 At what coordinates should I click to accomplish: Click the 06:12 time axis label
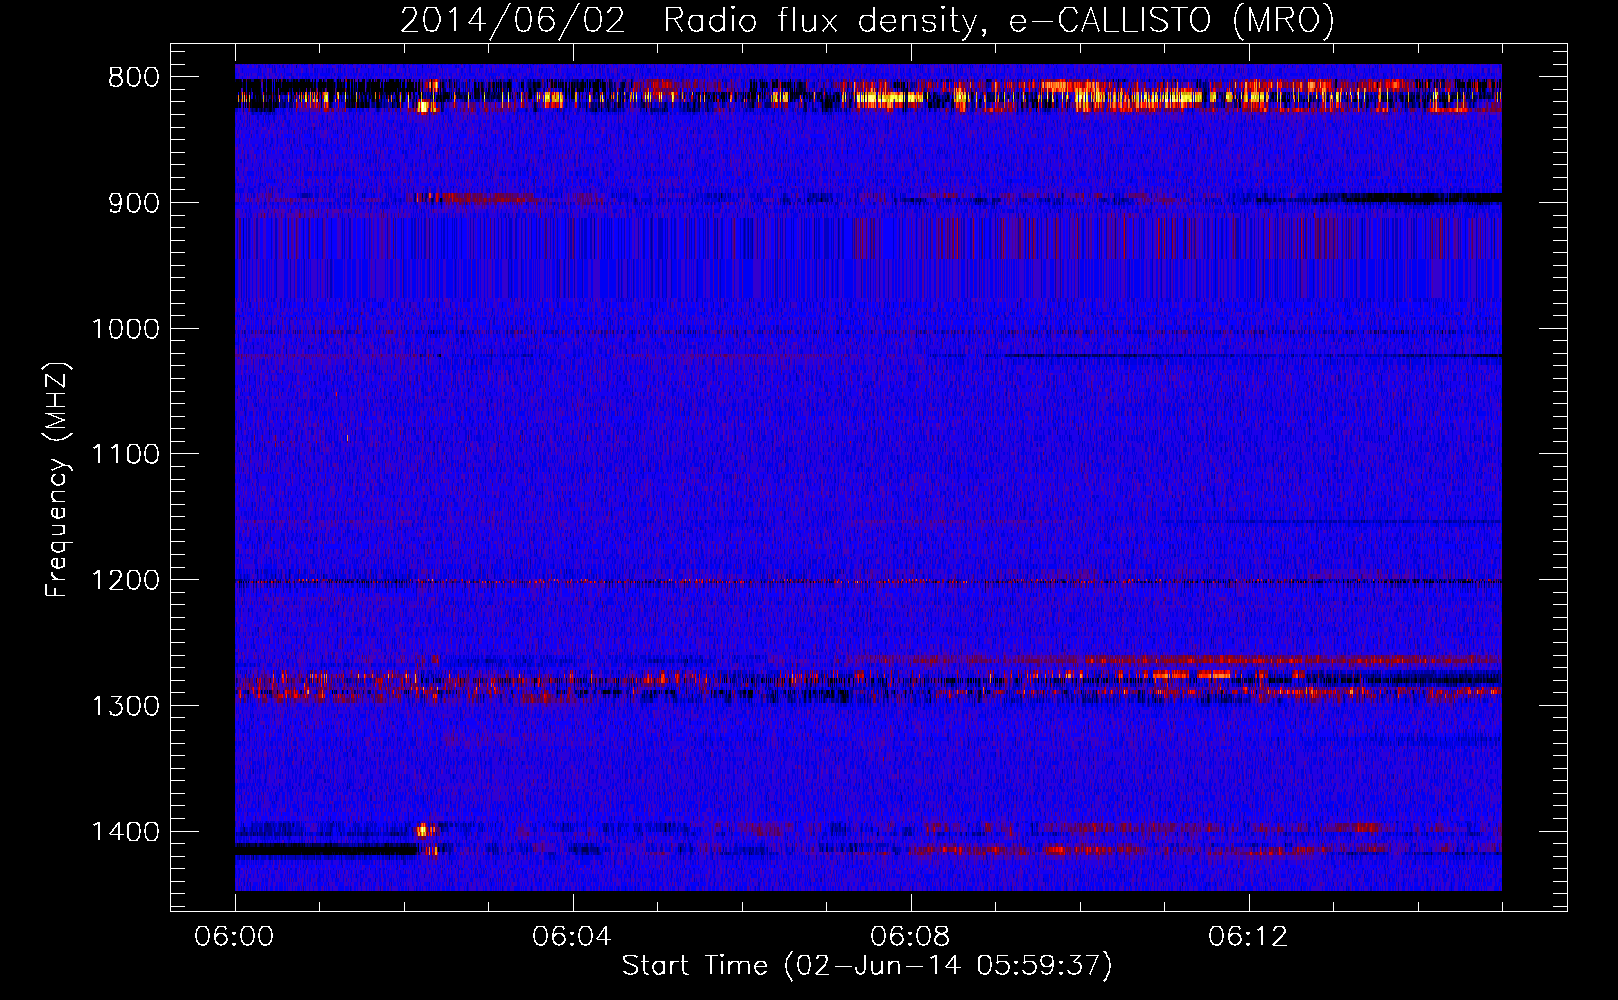click(x=1248, y=937)
